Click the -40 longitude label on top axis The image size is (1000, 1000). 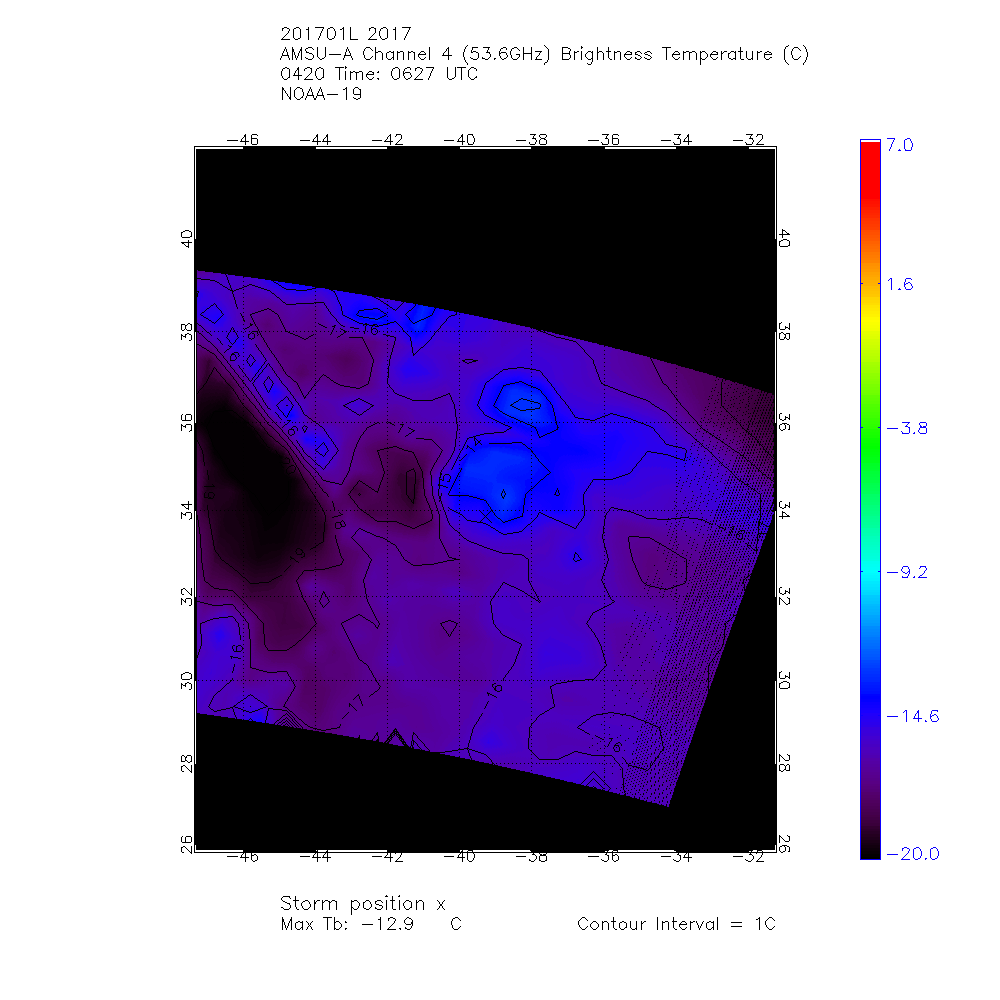458,139
